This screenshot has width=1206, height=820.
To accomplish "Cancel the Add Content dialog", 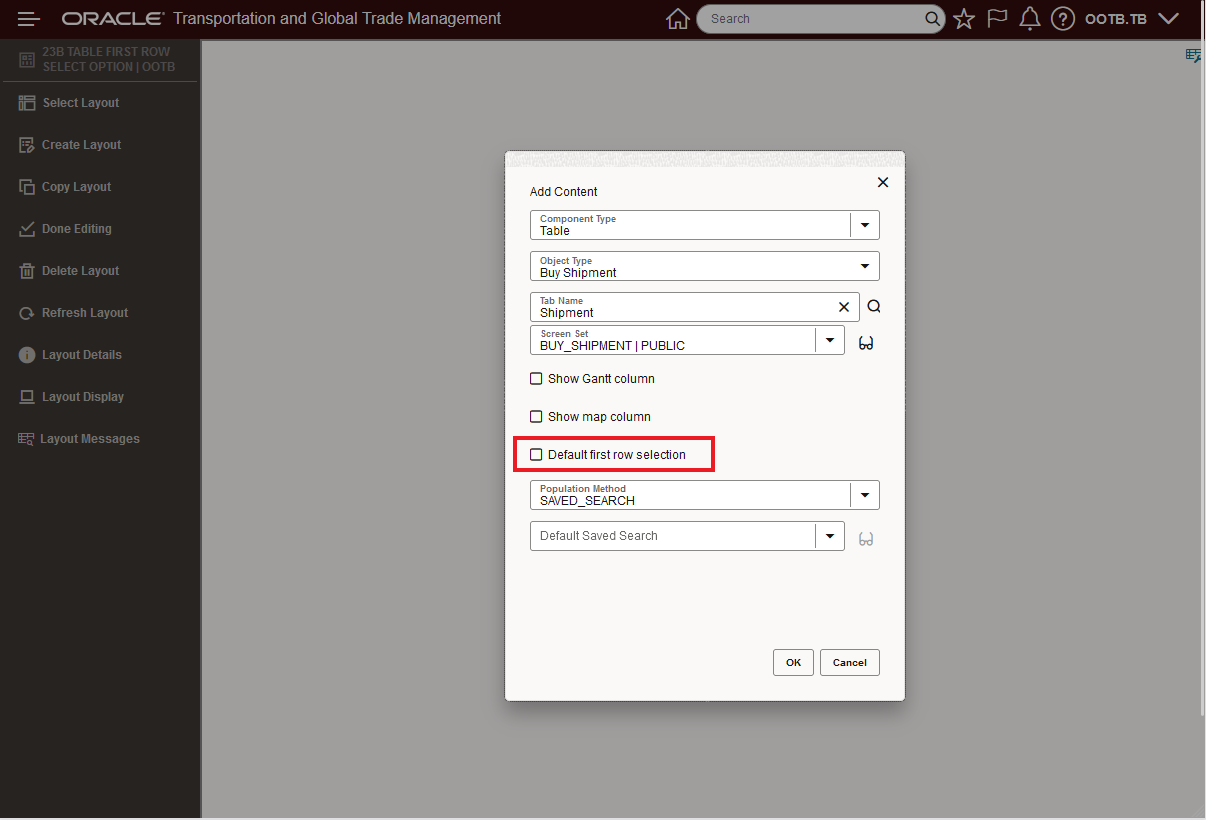I will tap(849, 662).
